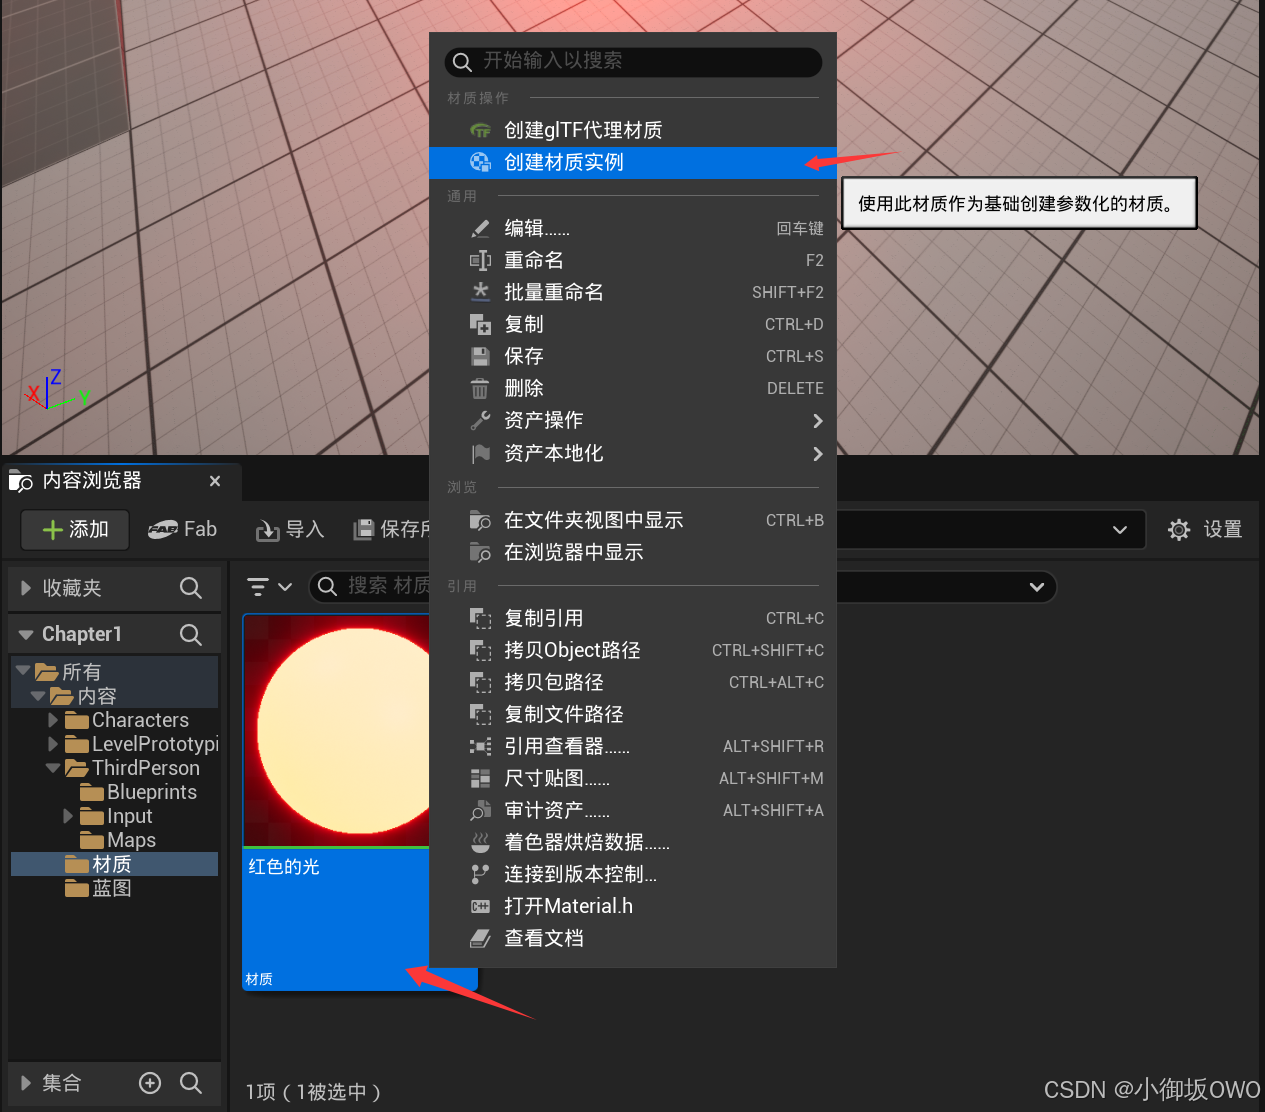Expand the 收藏夹 section
Image resolution: width=1265 pixels, height=1112 pixels.
coord(26,588)
